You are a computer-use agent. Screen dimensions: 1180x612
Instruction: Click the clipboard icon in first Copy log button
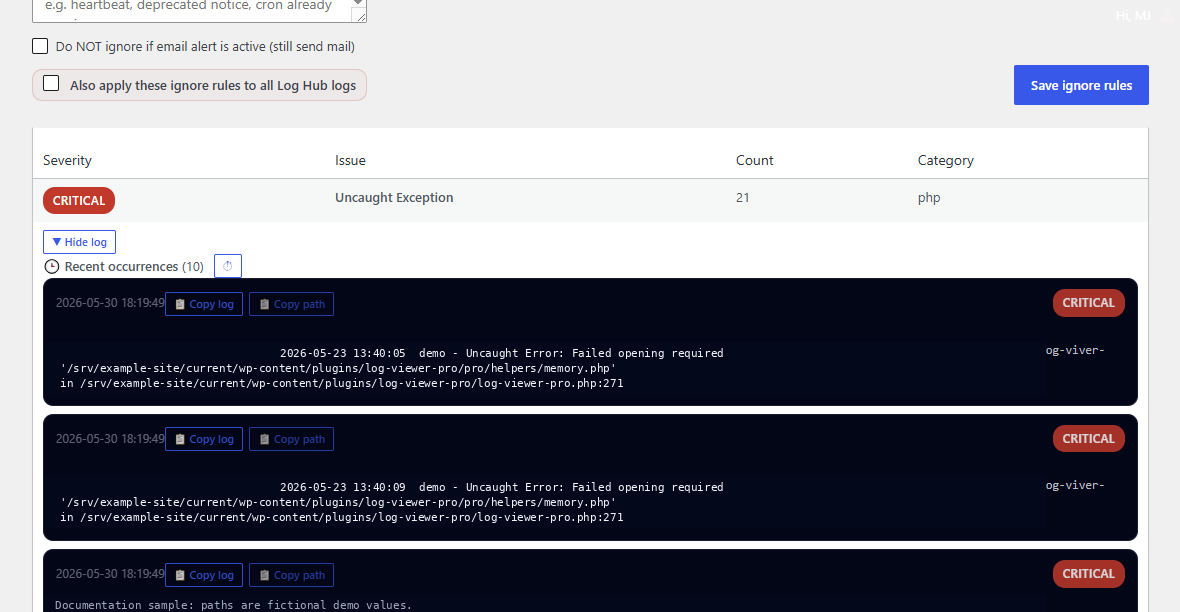(180, 304)
